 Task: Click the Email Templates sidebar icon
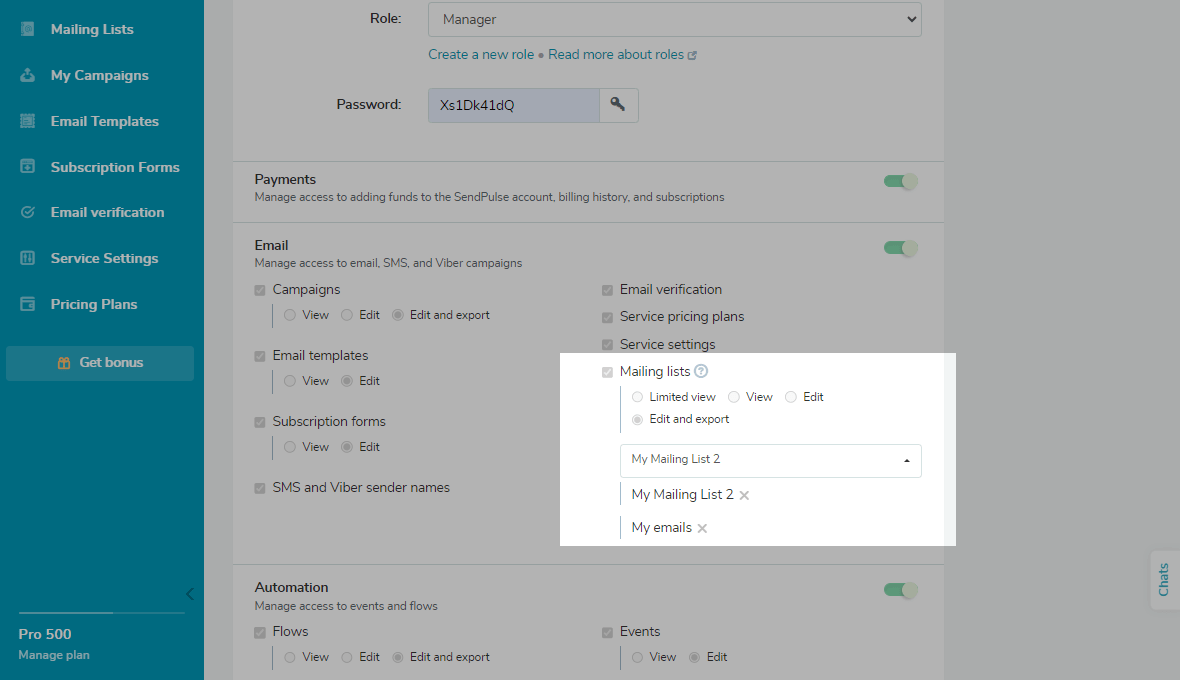(28, 121)
